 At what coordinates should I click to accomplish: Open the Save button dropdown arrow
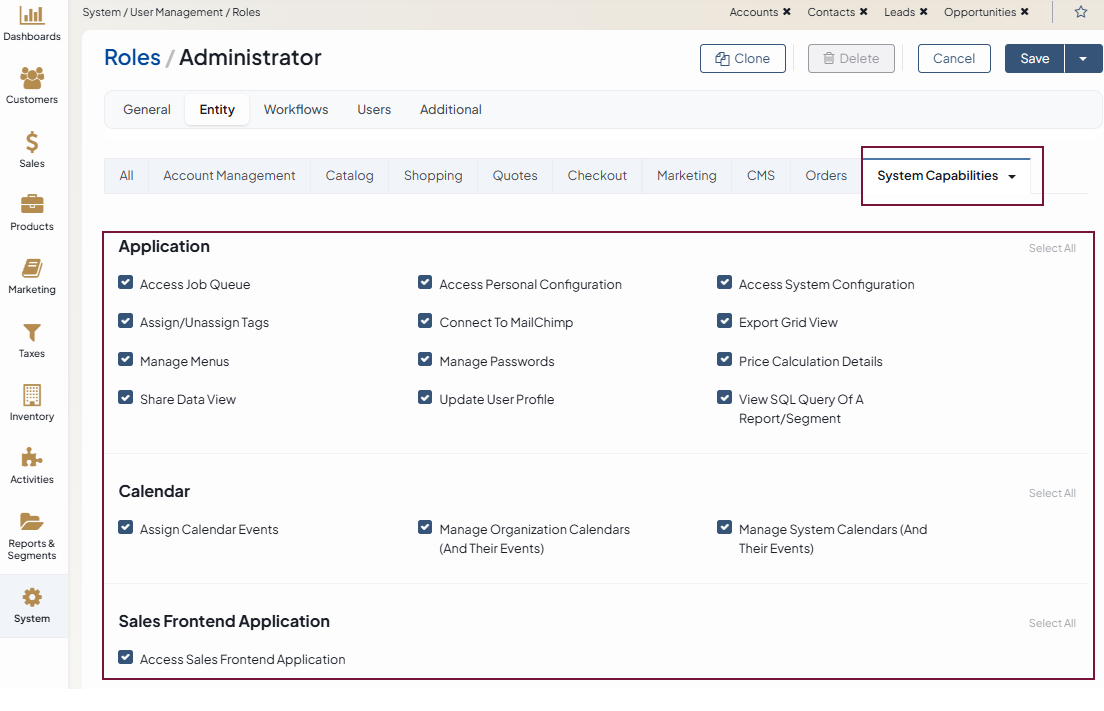click(x=1083, y=59)
